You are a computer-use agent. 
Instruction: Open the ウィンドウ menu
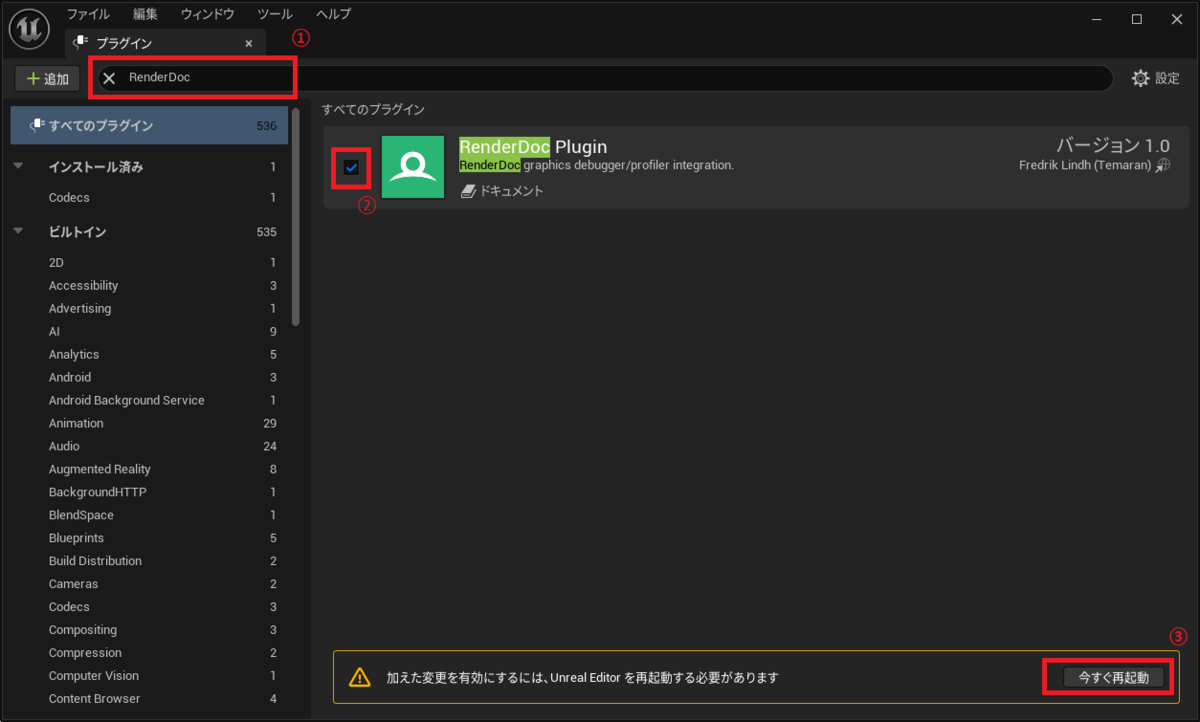(207, 14)
